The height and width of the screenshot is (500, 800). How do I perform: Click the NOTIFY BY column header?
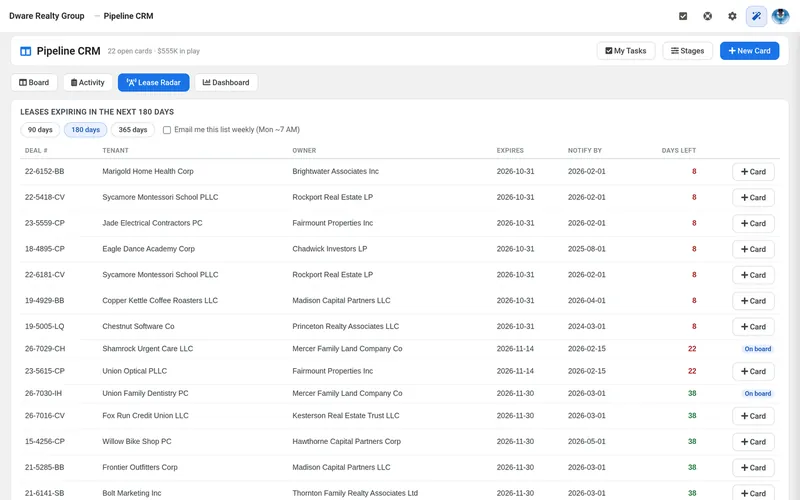[x=585, y=151]
